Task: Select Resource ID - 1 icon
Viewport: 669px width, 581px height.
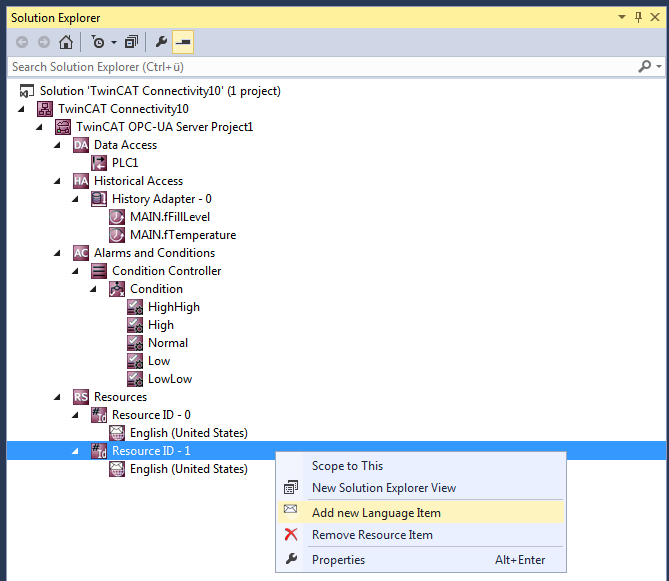Action: [99, 451]
